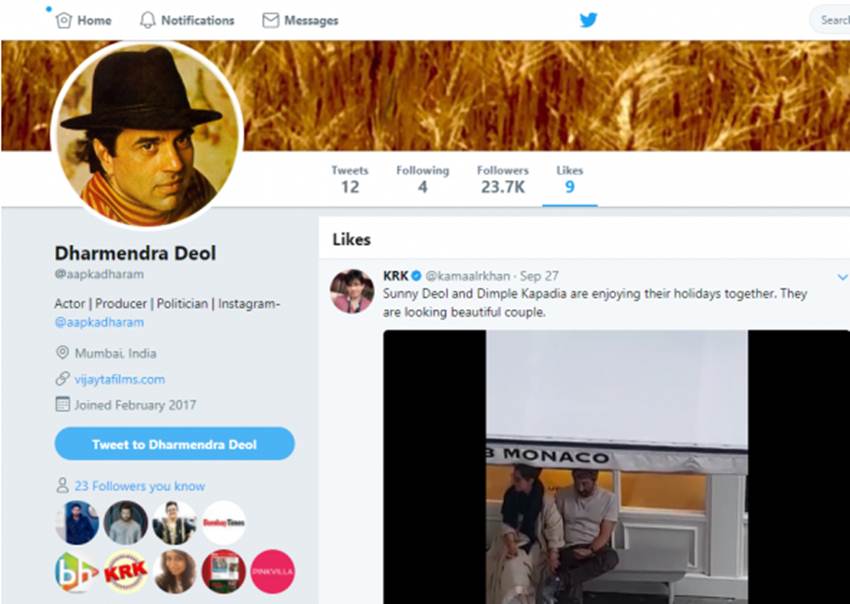This screenshot has height=604, width=850.
Task: Switch to the Tweets tab
Action: coord(350,179)
